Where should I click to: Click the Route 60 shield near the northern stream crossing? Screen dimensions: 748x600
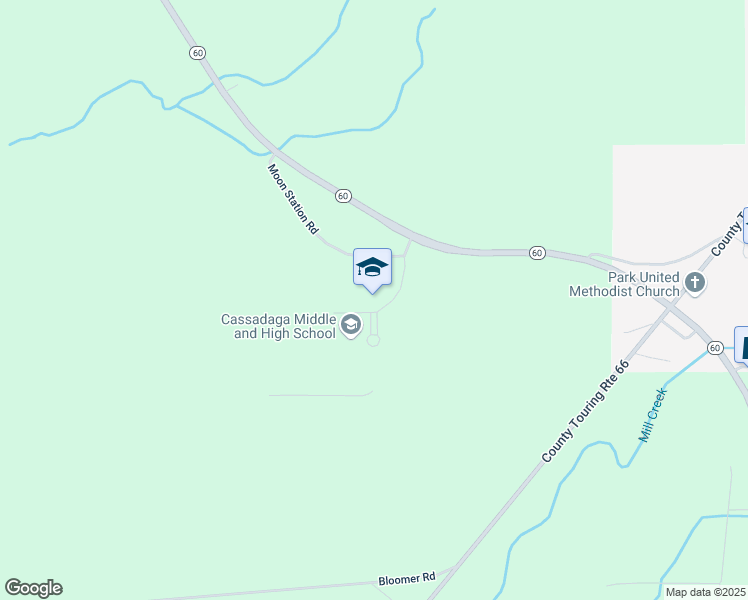coord(197,53)
